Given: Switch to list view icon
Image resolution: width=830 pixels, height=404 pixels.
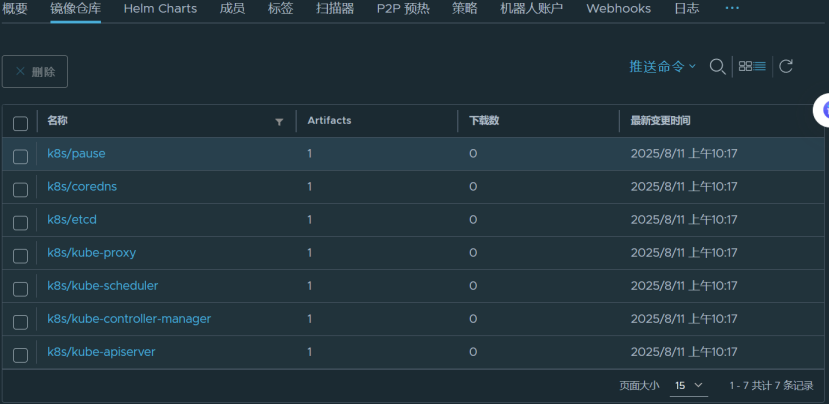Looking at the screenshot, I should pos(760,66).
